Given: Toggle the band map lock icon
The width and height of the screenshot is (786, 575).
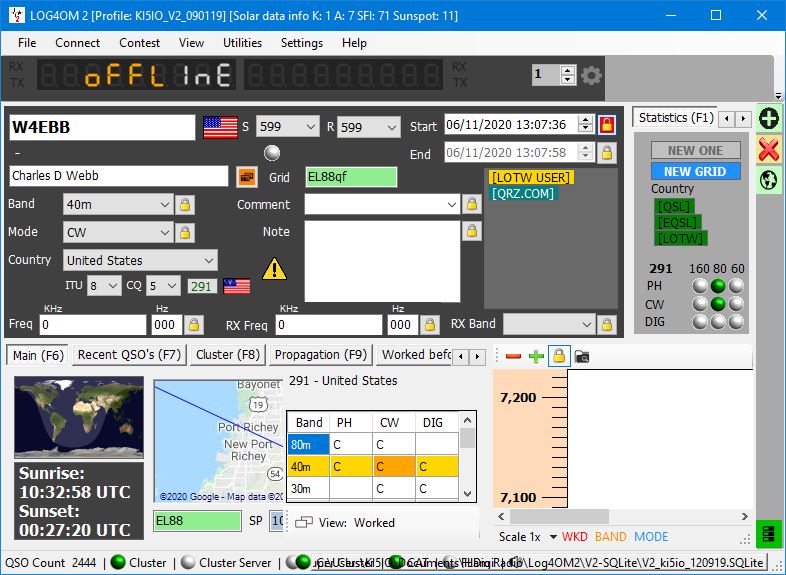Looking at the screenshot, I should click(559, 356).
